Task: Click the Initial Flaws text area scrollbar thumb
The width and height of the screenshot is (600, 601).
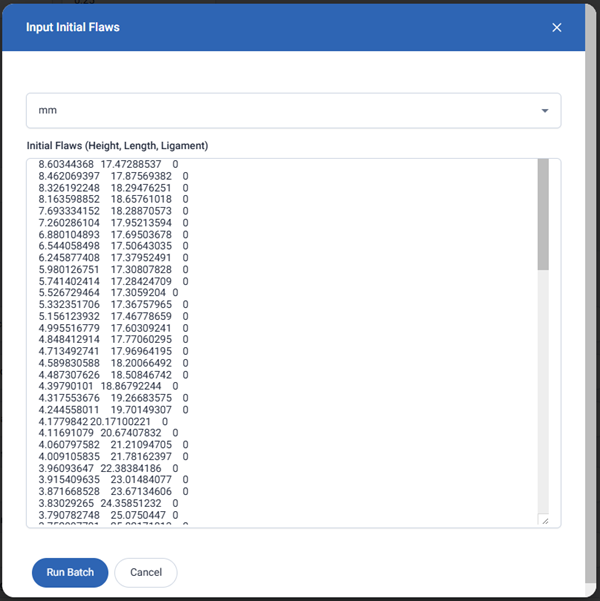Action: 543,214
